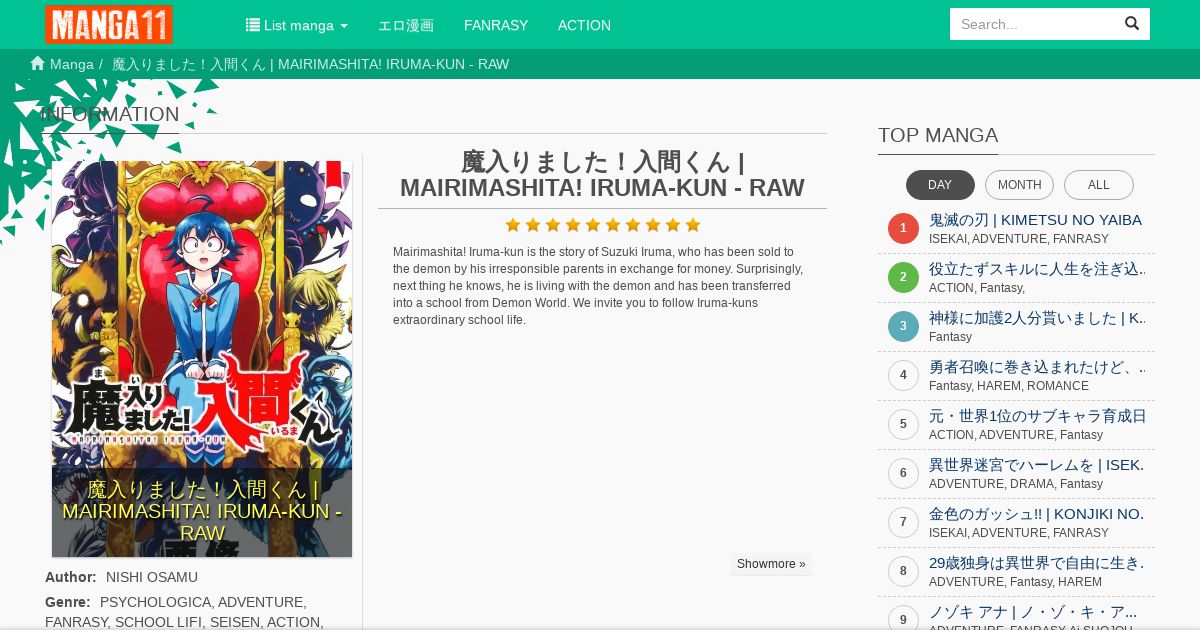Open 金色のガッシュ!! KONJIKI NO link
This screenshot has width=1200, height=630.
point(1036,514)
